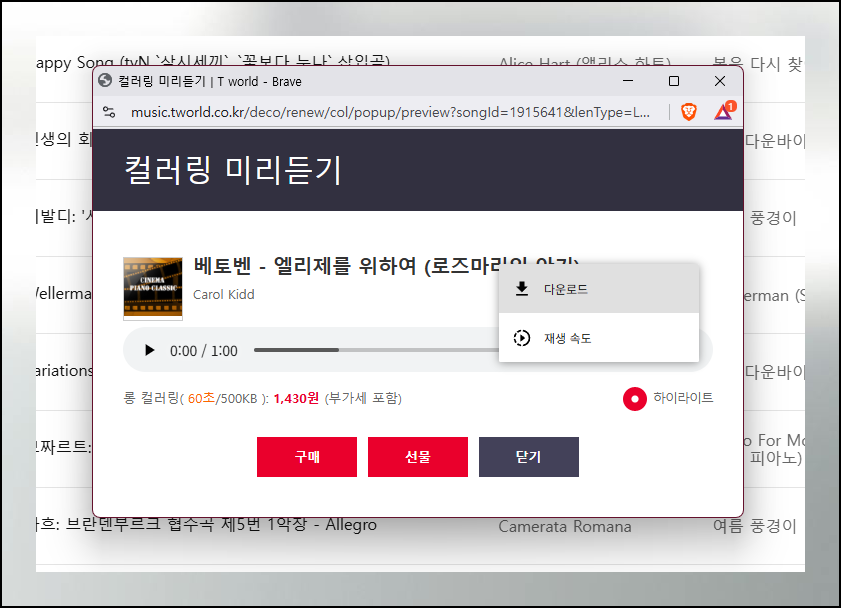Click the 컬러링 미리듣기 header title

(x=233, y=170)
